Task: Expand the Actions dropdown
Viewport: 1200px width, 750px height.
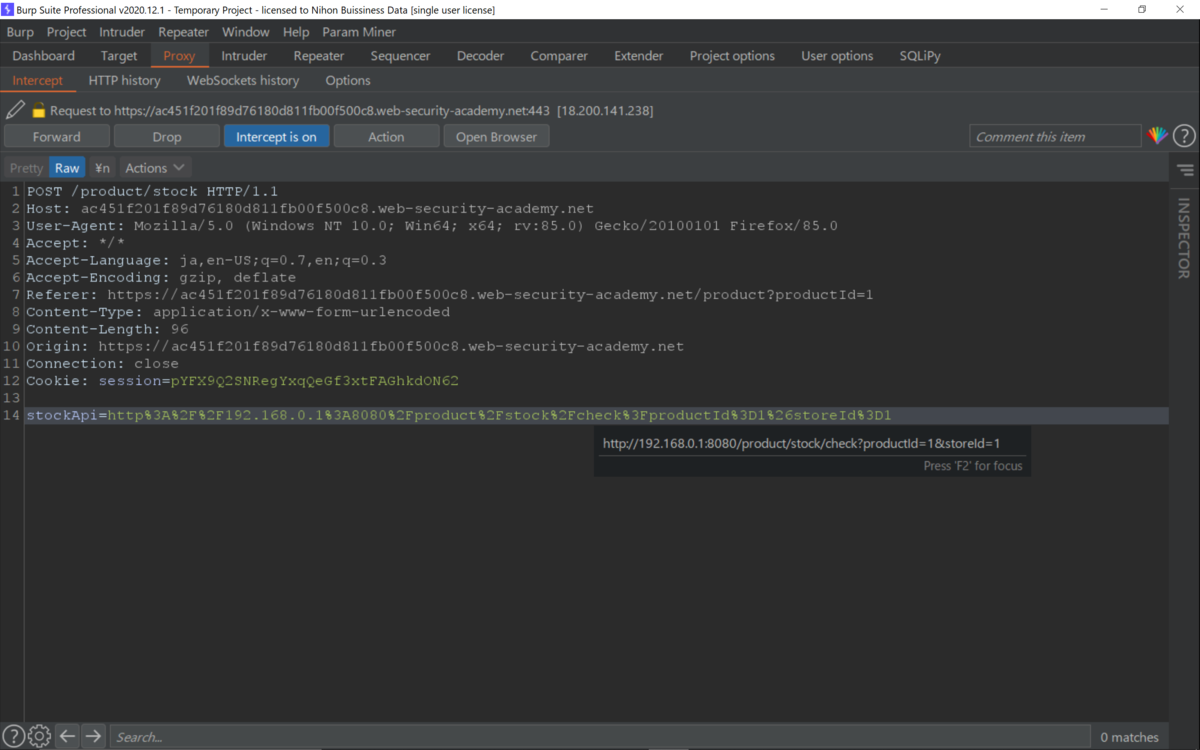Action: 155,168
